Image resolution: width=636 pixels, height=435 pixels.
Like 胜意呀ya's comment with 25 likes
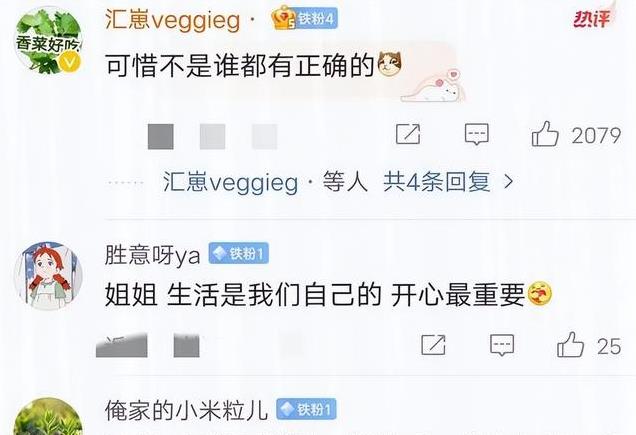[571, 345]
